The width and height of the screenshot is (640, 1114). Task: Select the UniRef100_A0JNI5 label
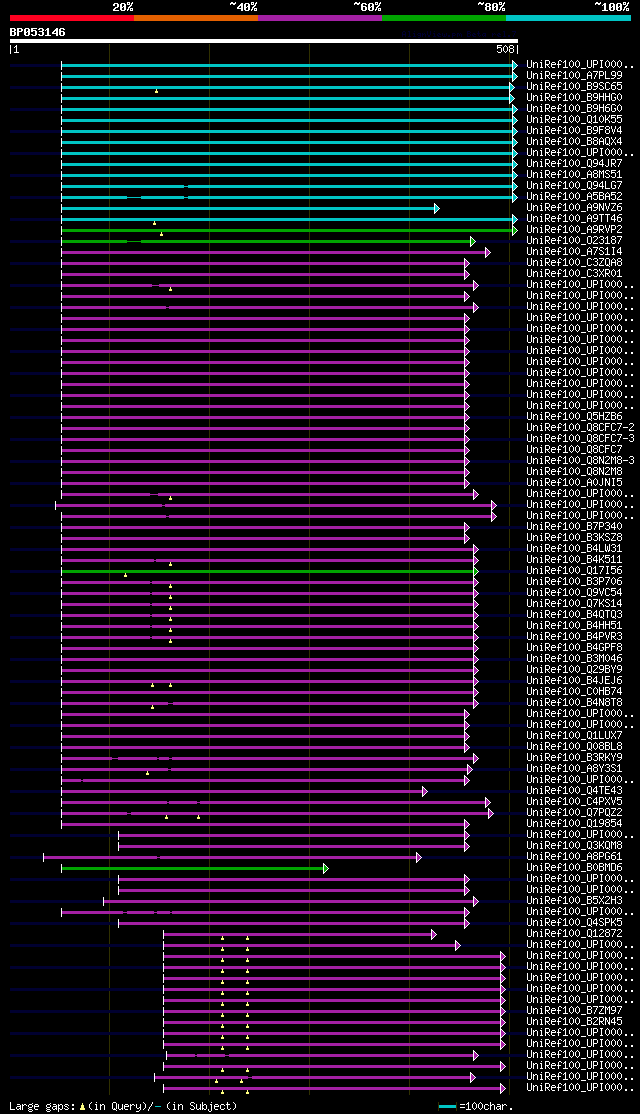pyautogui.click(x=574, y=483)
